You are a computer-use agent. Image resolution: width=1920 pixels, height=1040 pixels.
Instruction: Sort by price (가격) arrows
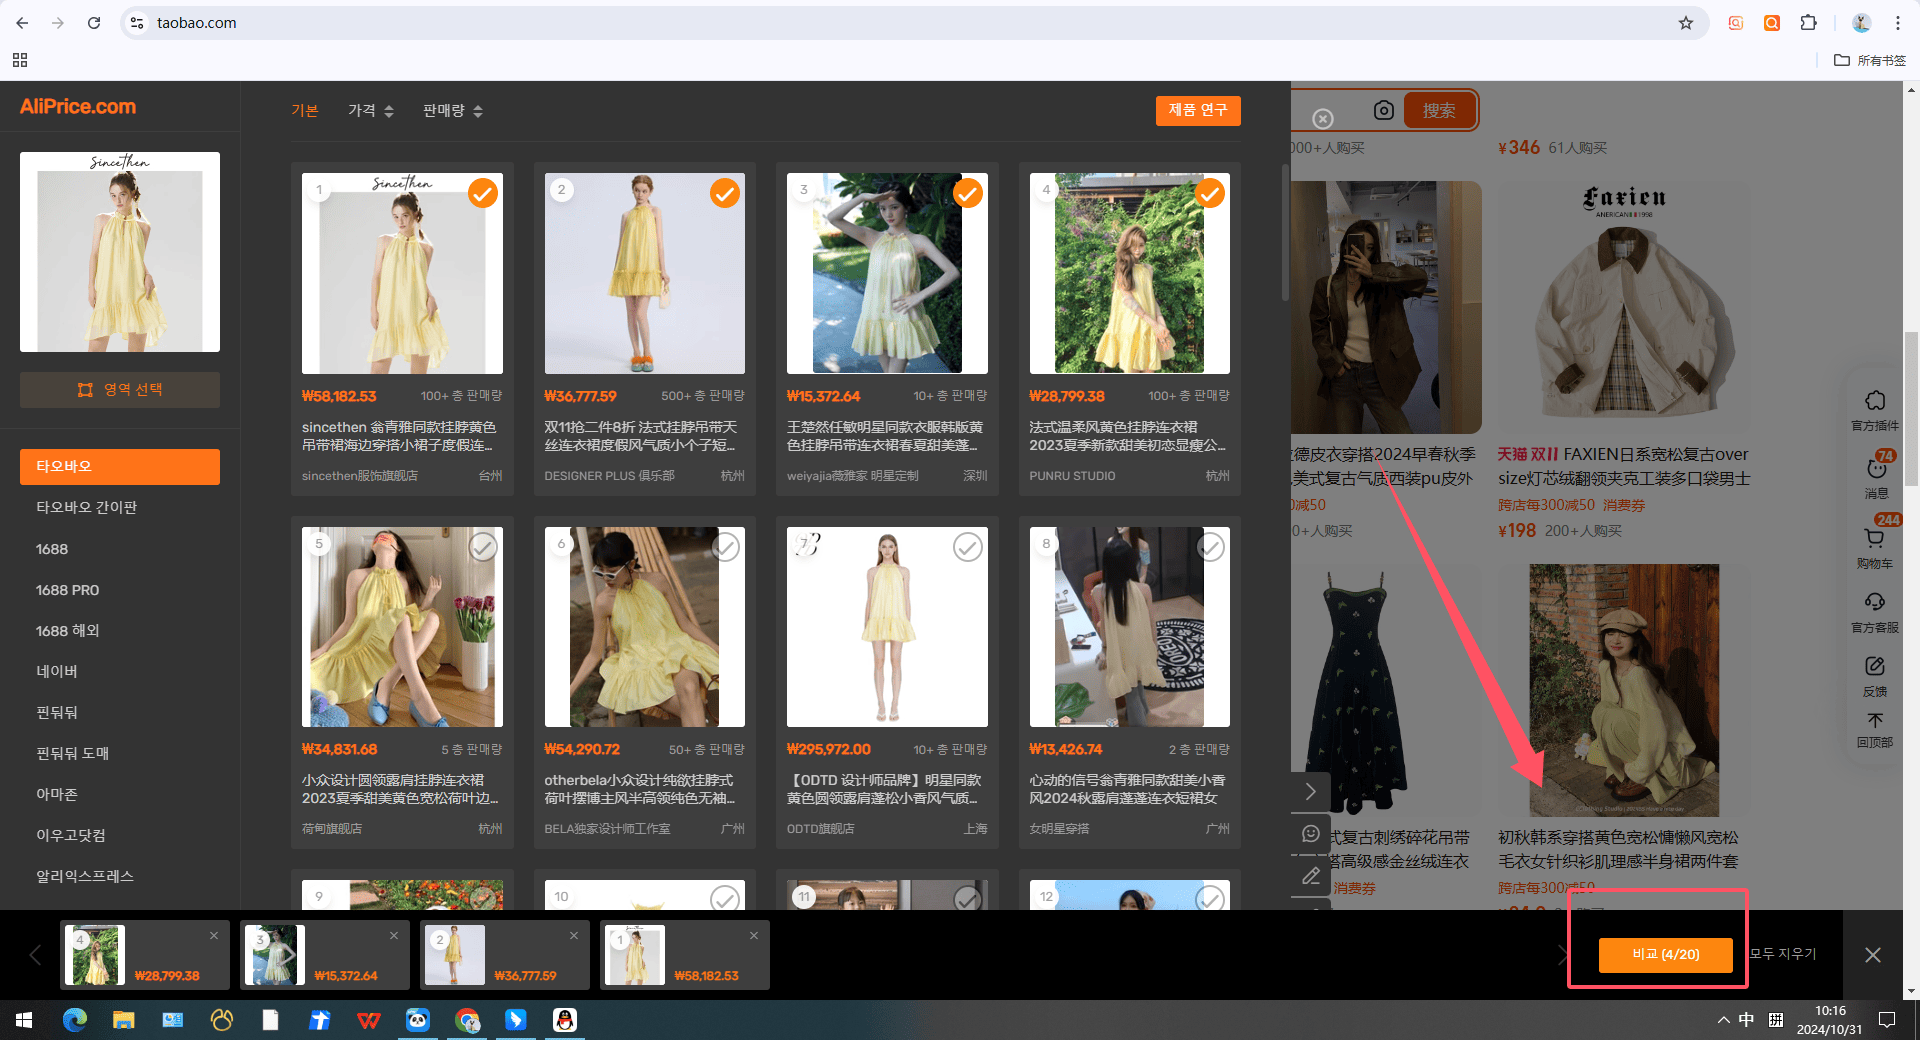coord(371,111)
